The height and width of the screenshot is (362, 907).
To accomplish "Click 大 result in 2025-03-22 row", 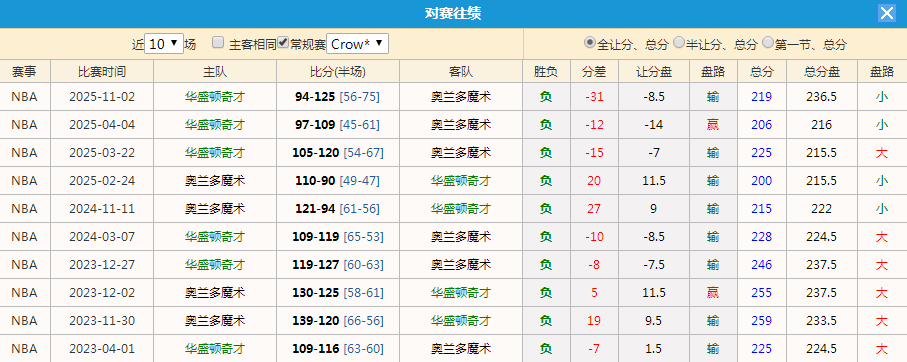I will 882,153.
